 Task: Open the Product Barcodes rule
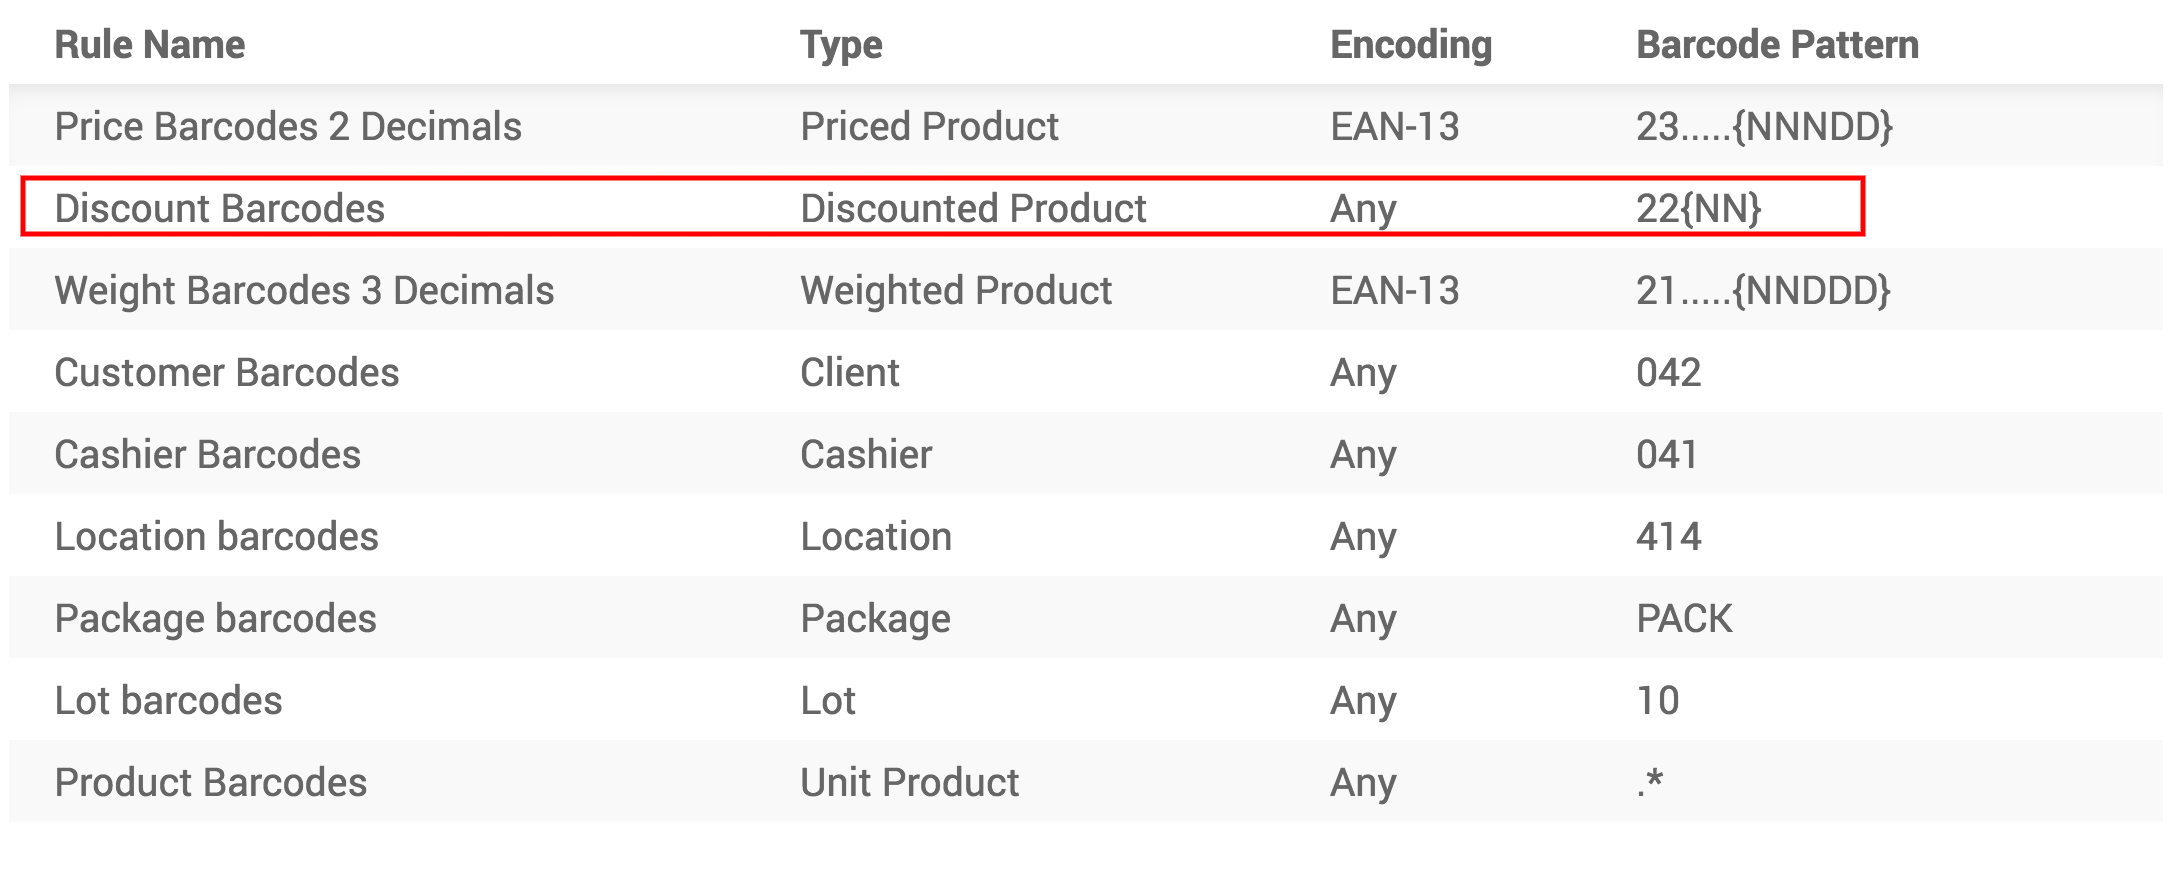(x=211, y=783)
